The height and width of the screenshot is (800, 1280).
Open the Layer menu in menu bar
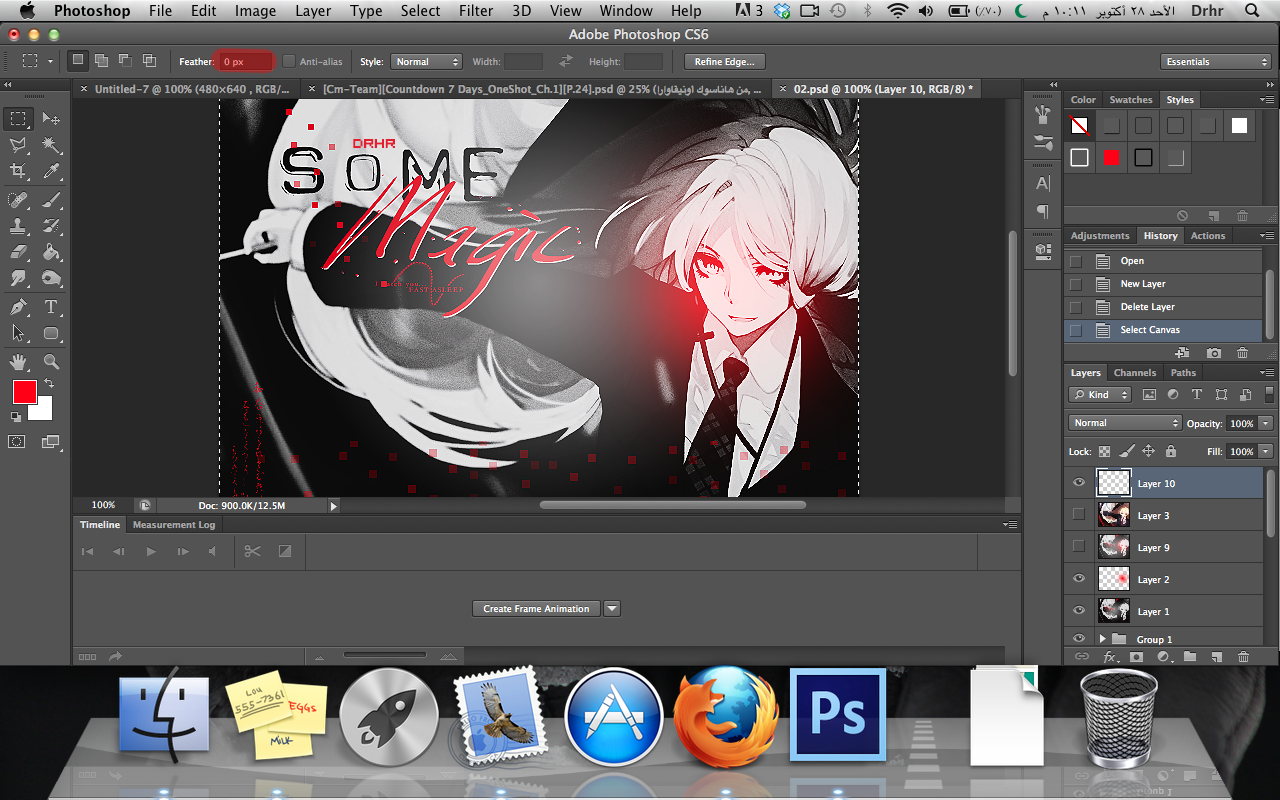click(x=313, y=11)
